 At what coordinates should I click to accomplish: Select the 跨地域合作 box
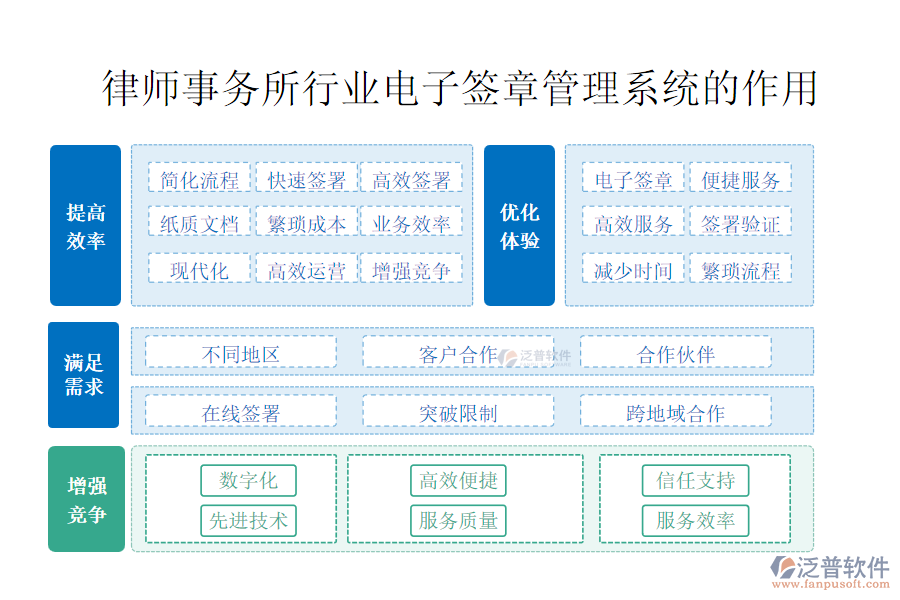pos(676,411)
